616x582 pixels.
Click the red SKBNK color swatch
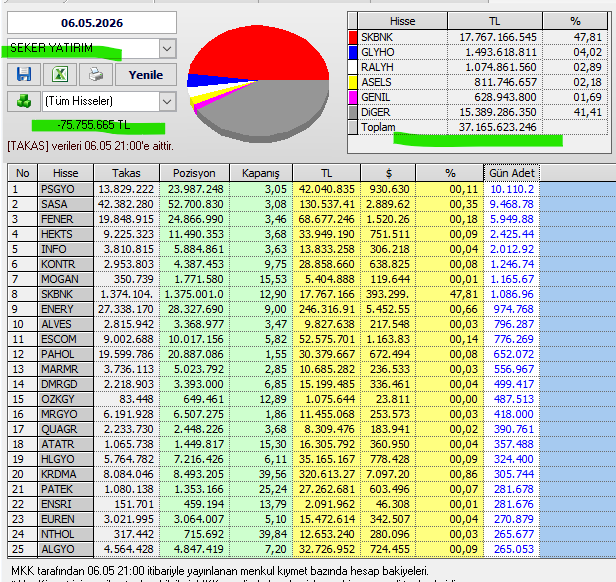pyautogui.click(x=353, y=37)
